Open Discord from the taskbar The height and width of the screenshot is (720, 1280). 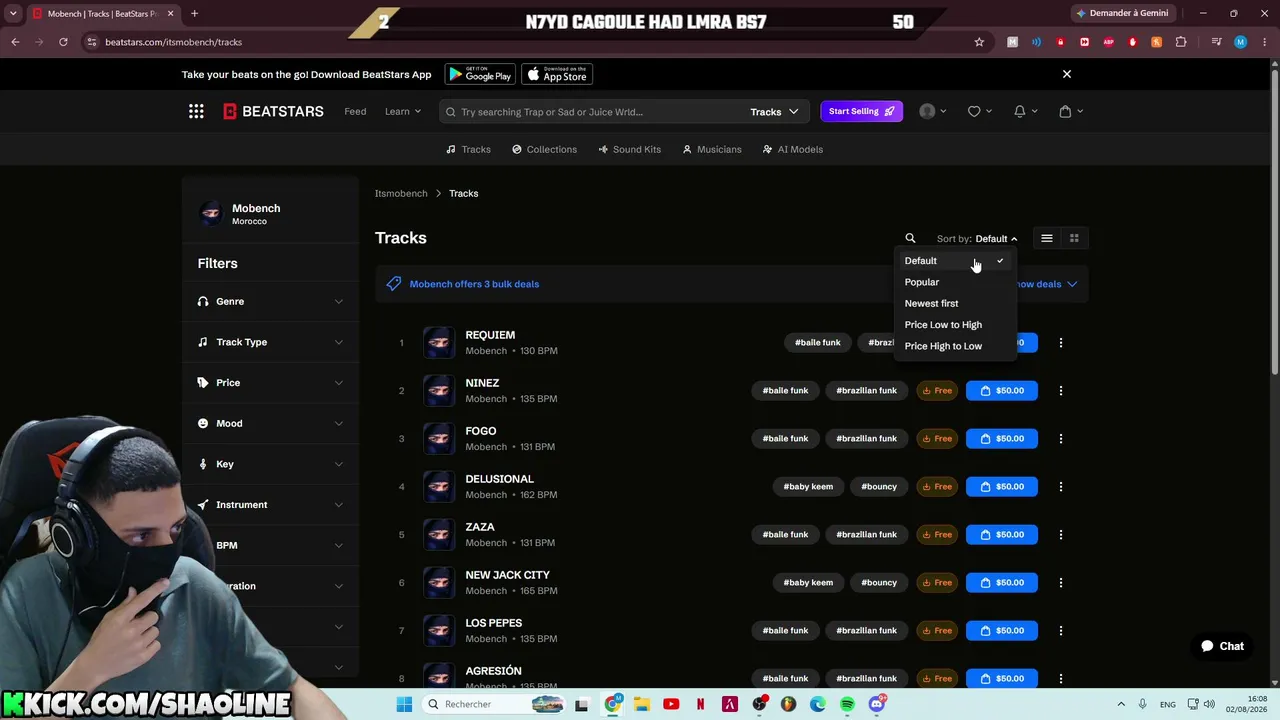point(877,704)
